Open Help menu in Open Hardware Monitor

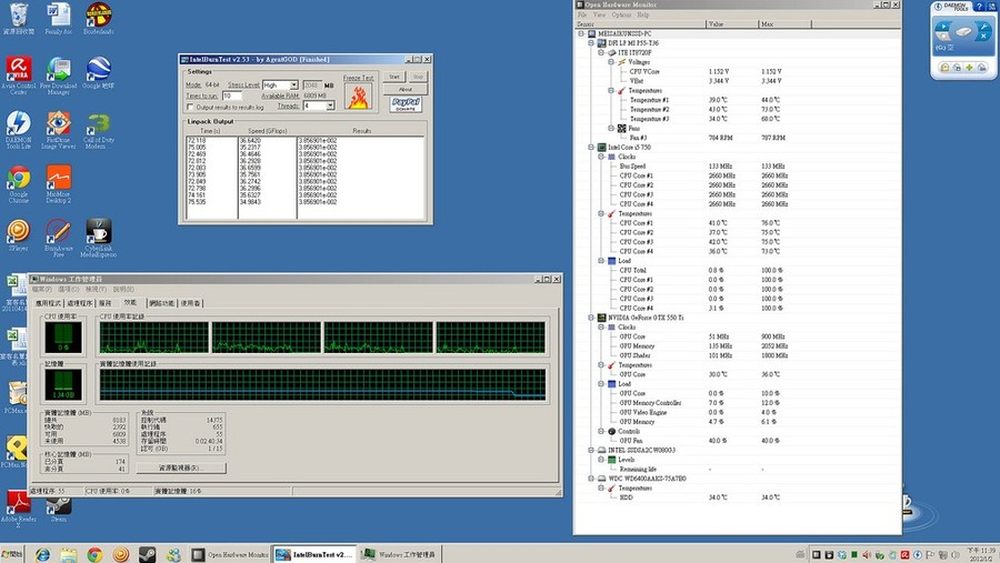point(643,15)
